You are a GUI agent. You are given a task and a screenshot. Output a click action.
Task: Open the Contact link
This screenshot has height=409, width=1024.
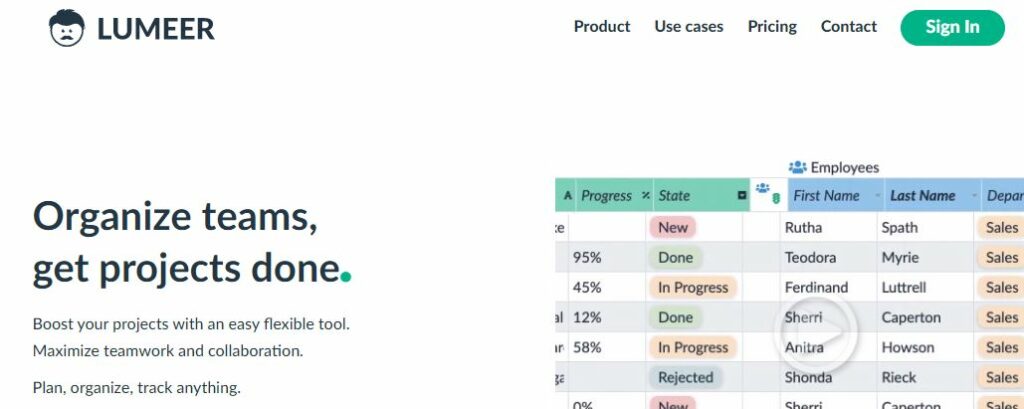[x=849, y=27]
